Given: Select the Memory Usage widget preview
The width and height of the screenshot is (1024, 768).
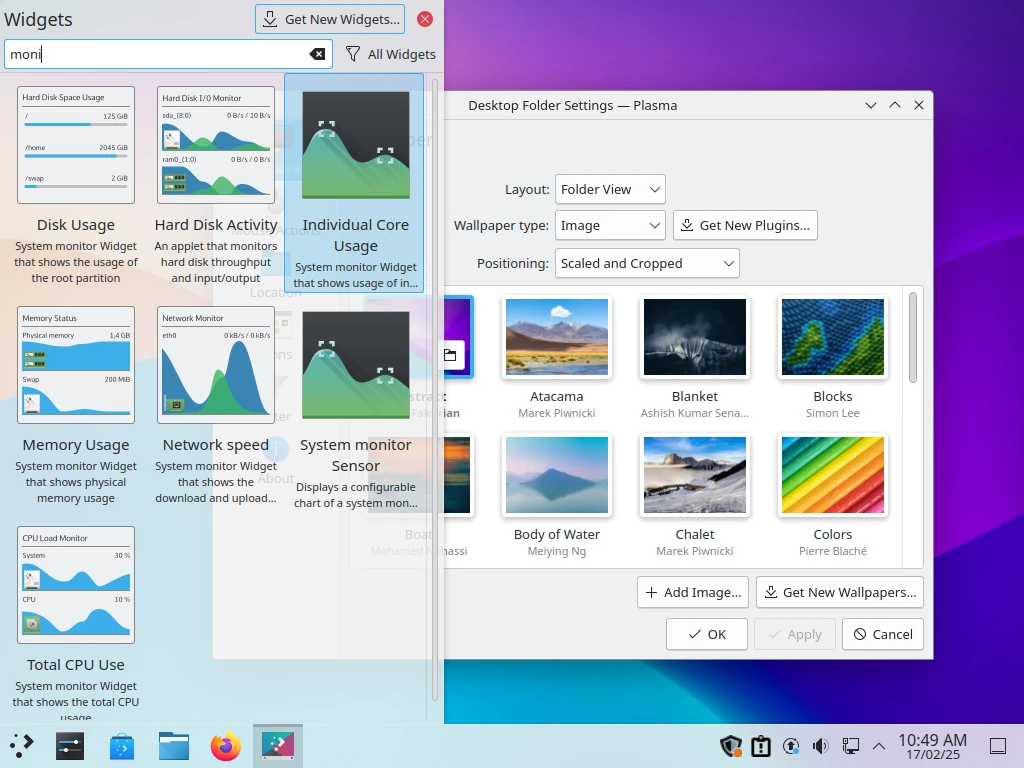Looking at the screenshot, I should click(76, 365).
